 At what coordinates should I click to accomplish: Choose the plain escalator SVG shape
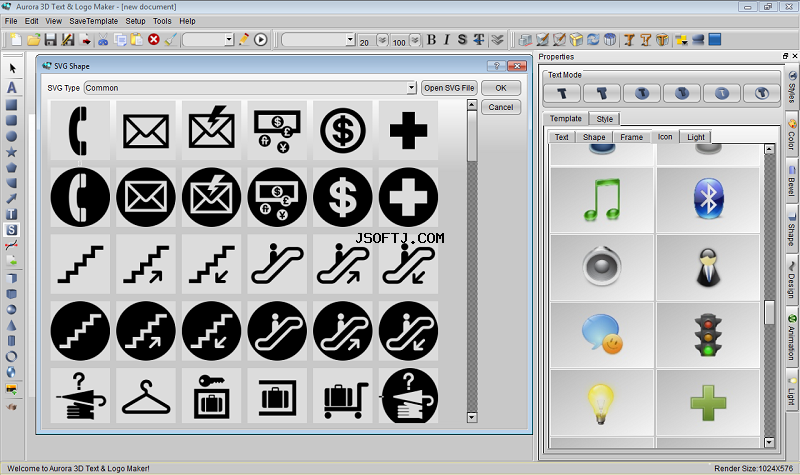click(x=277, y=264)
